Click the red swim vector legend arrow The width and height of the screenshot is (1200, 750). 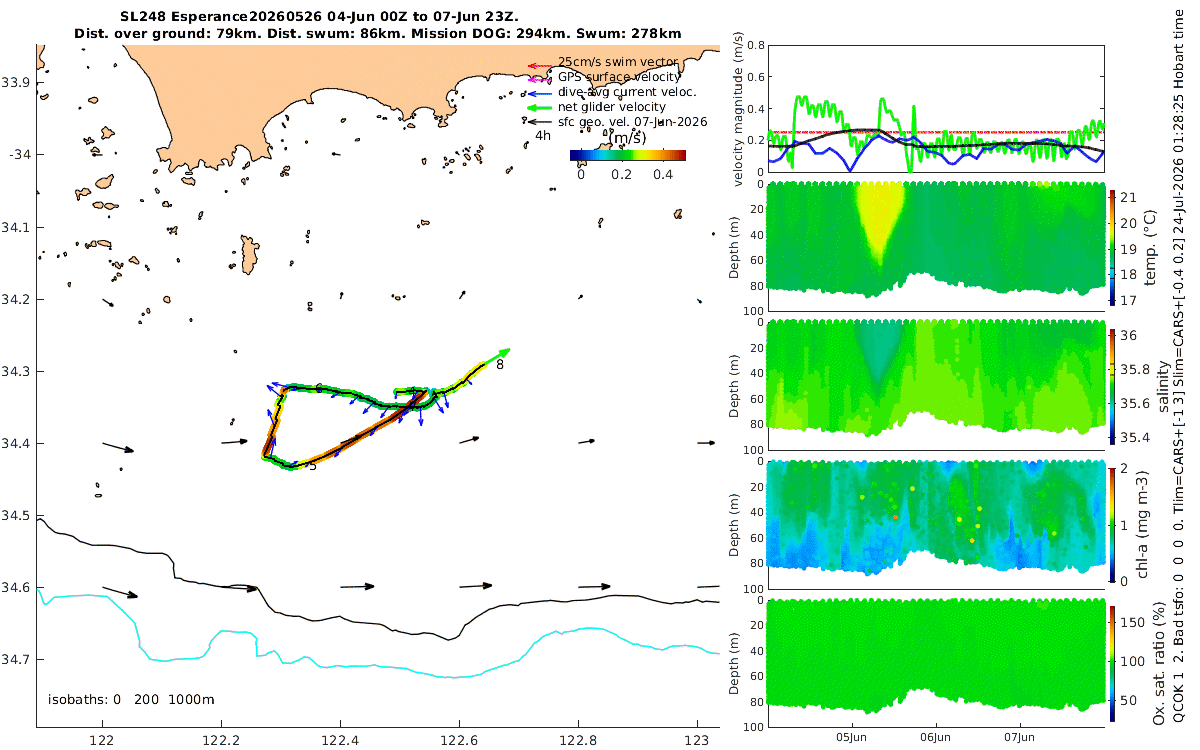540,65
